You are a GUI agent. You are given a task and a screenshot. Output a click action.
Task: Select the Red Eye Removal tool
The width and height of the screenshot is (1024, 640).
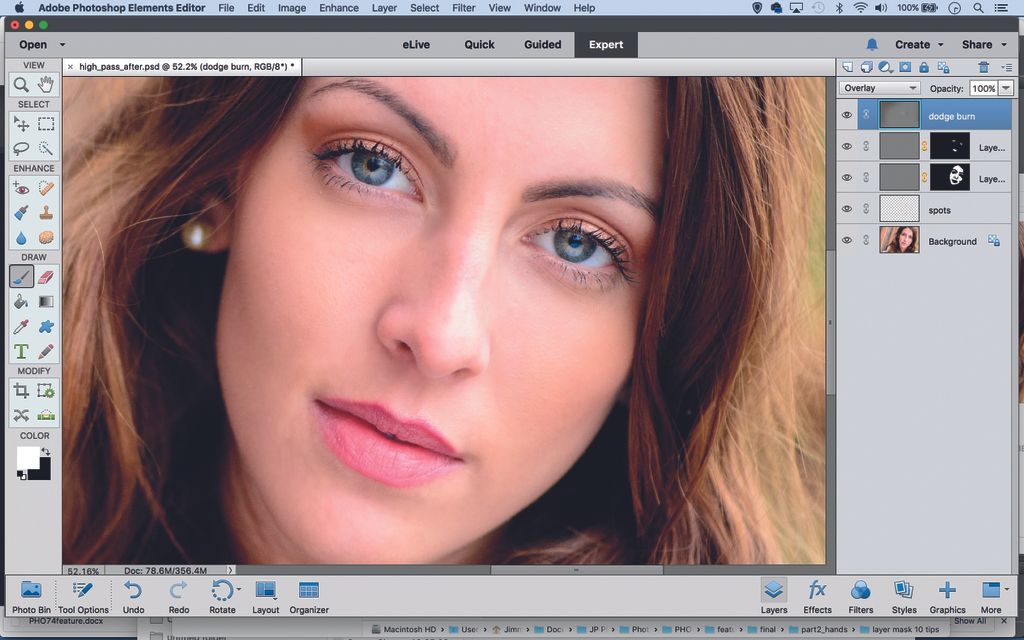tap(21, 187)
